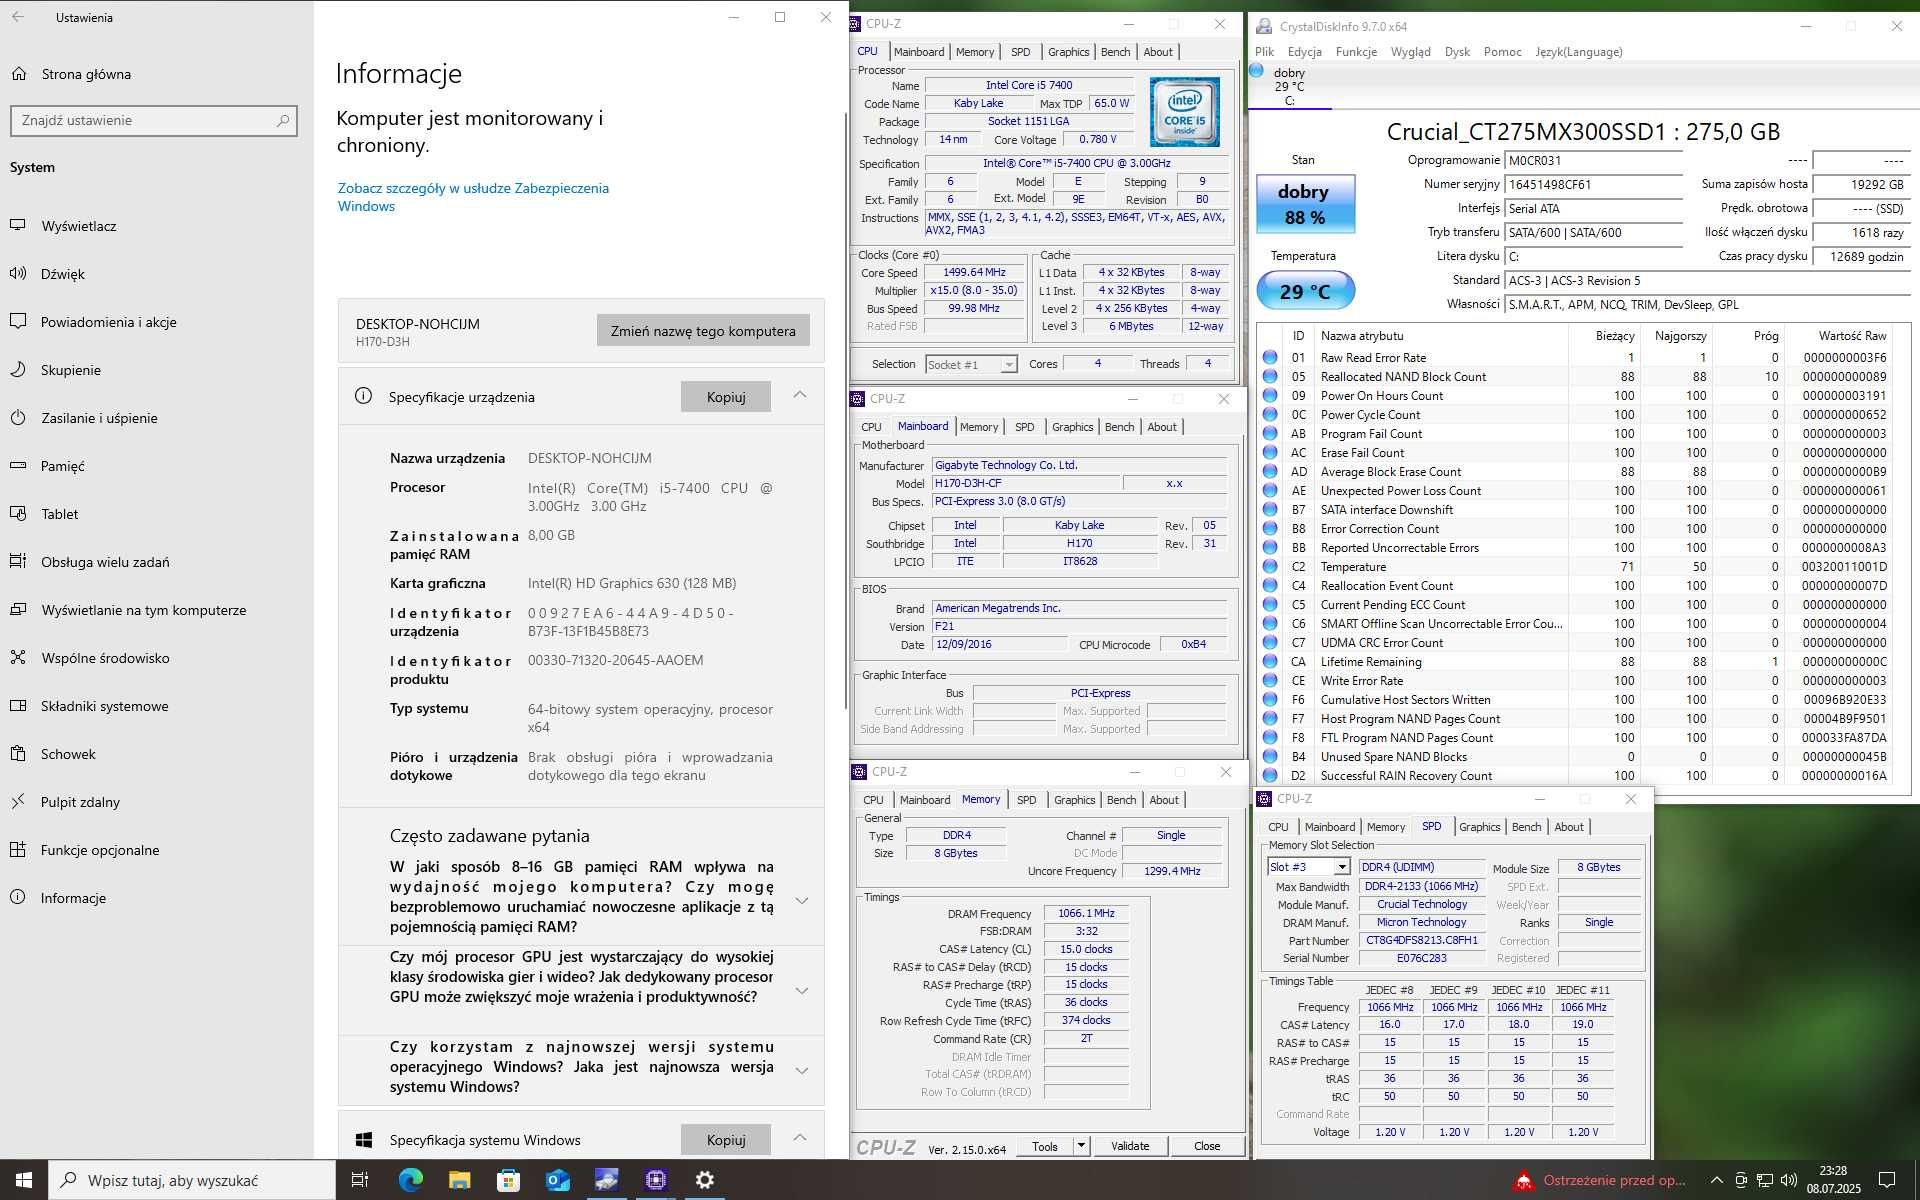Open About tab in SPD CPU-Z window

point(1569,827)
